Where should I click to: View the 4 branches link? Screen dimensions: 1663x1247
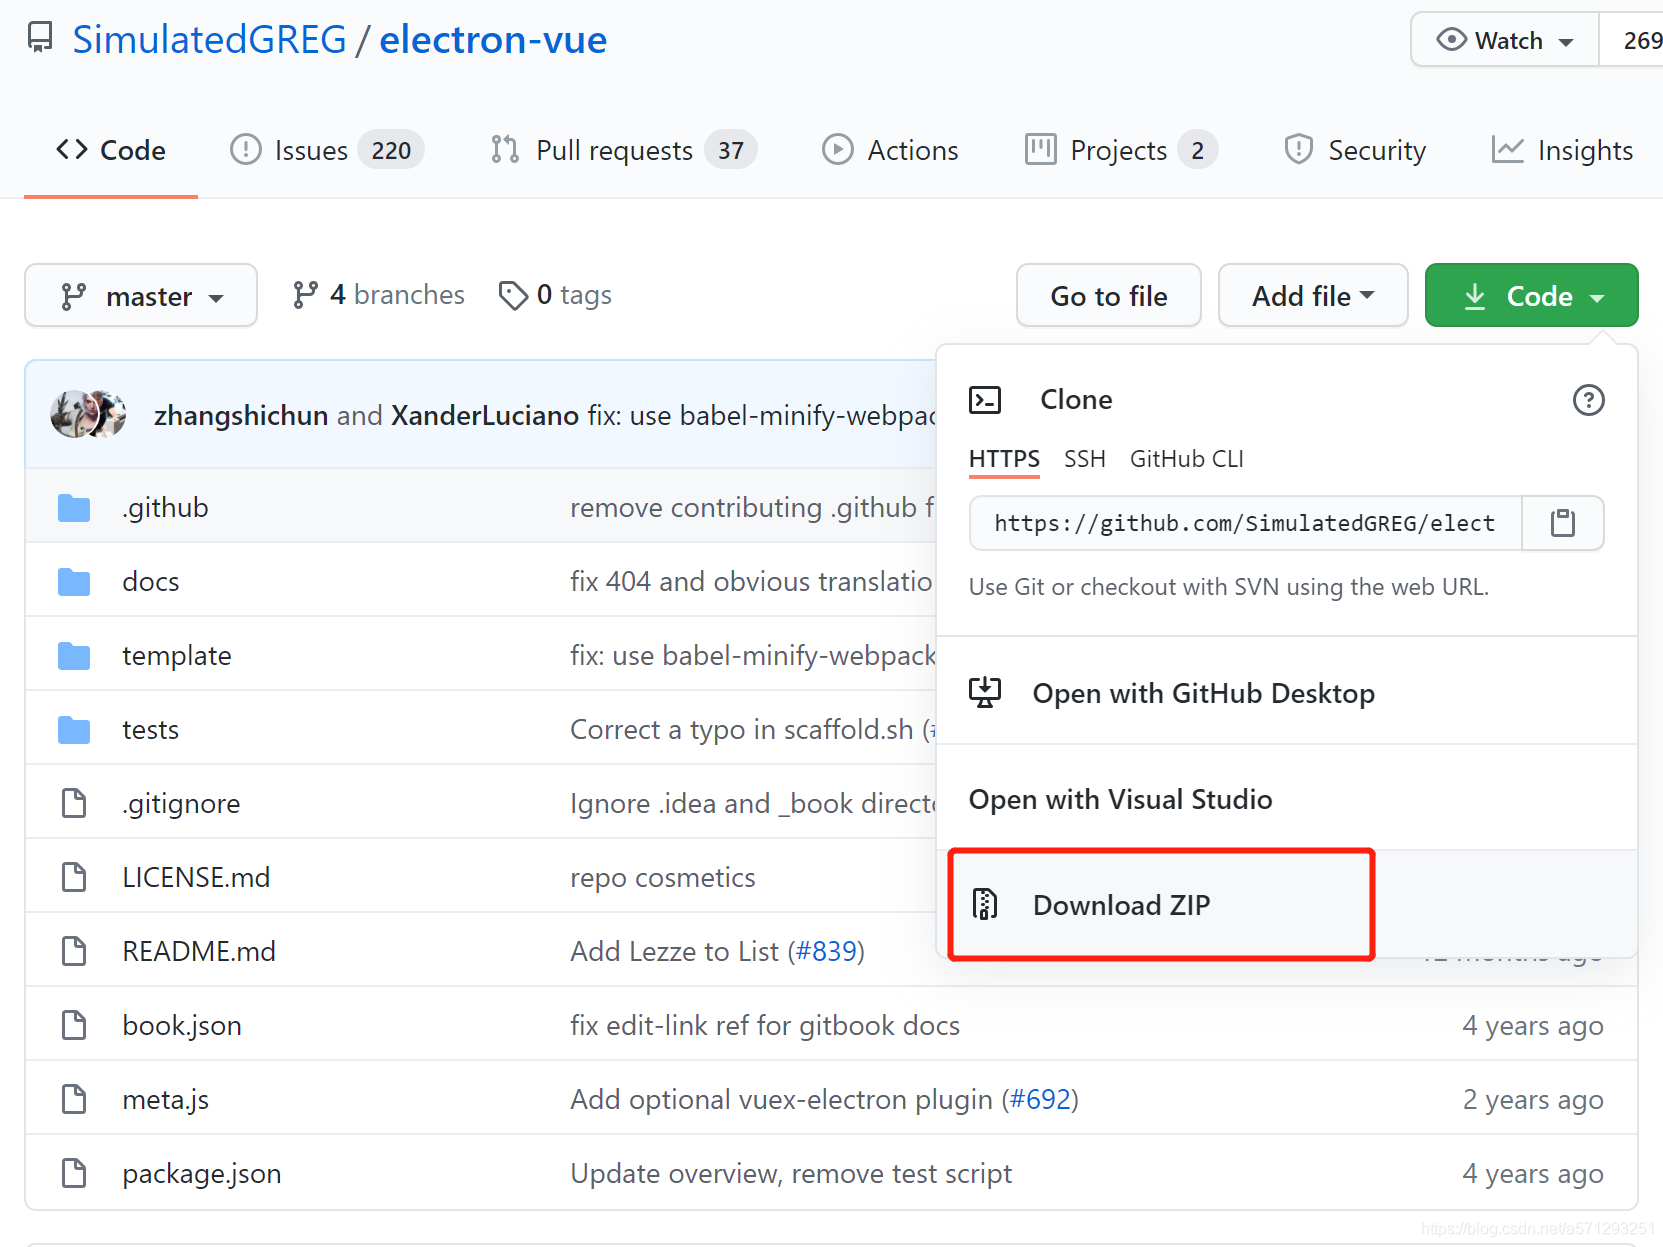pos(379,295)
